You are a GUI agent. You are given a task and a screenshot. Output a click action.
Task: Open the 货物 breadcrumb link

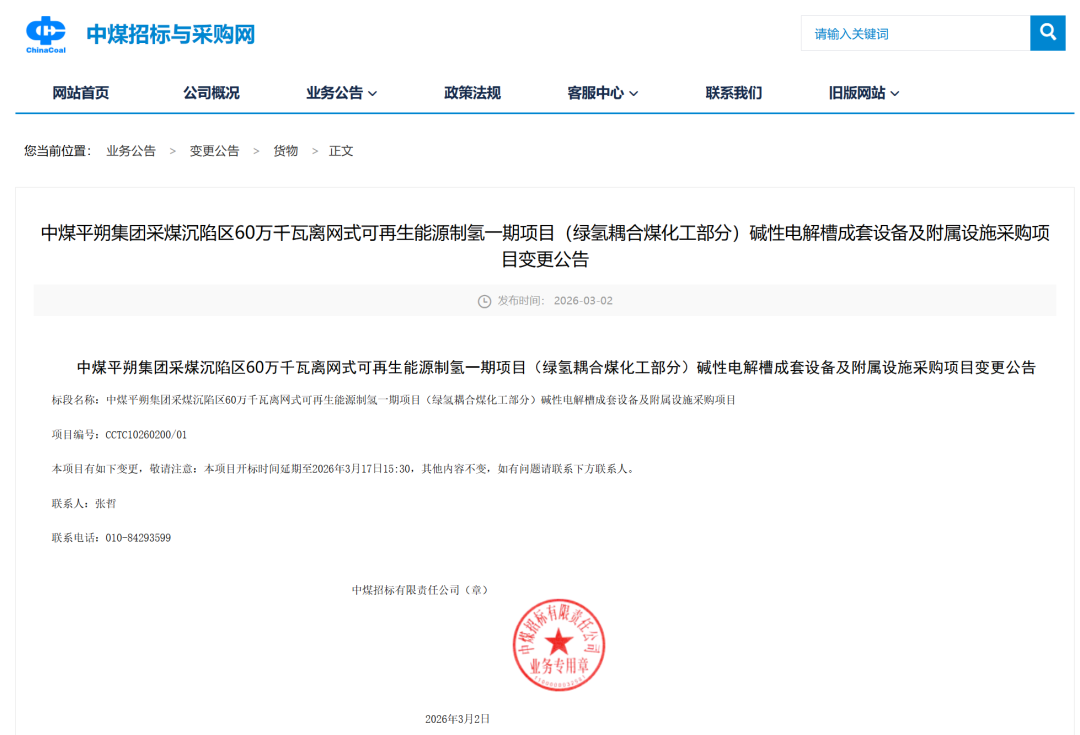pyautogui.click(x=285, y=150)
